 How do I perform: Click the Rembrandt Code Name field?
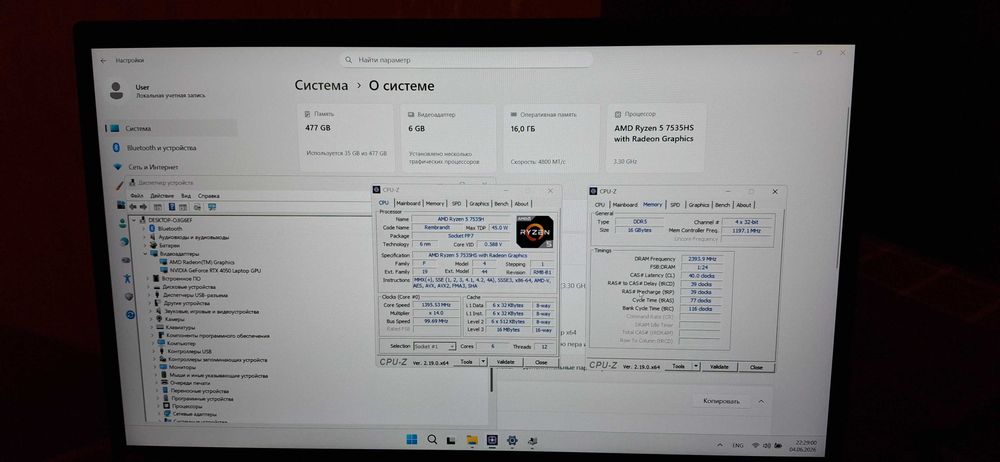437,227
